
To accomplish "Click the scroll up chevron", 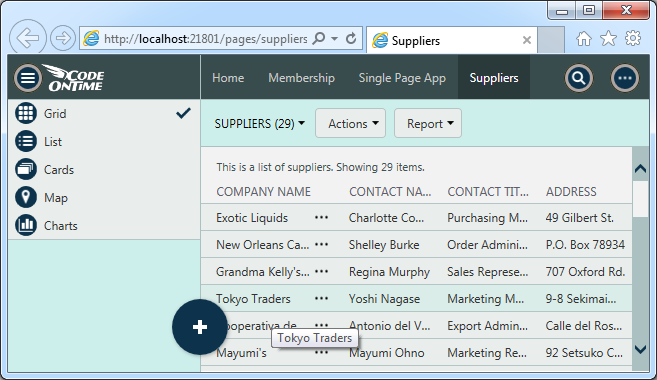I will pyautogui.click(x=640, y=169).
